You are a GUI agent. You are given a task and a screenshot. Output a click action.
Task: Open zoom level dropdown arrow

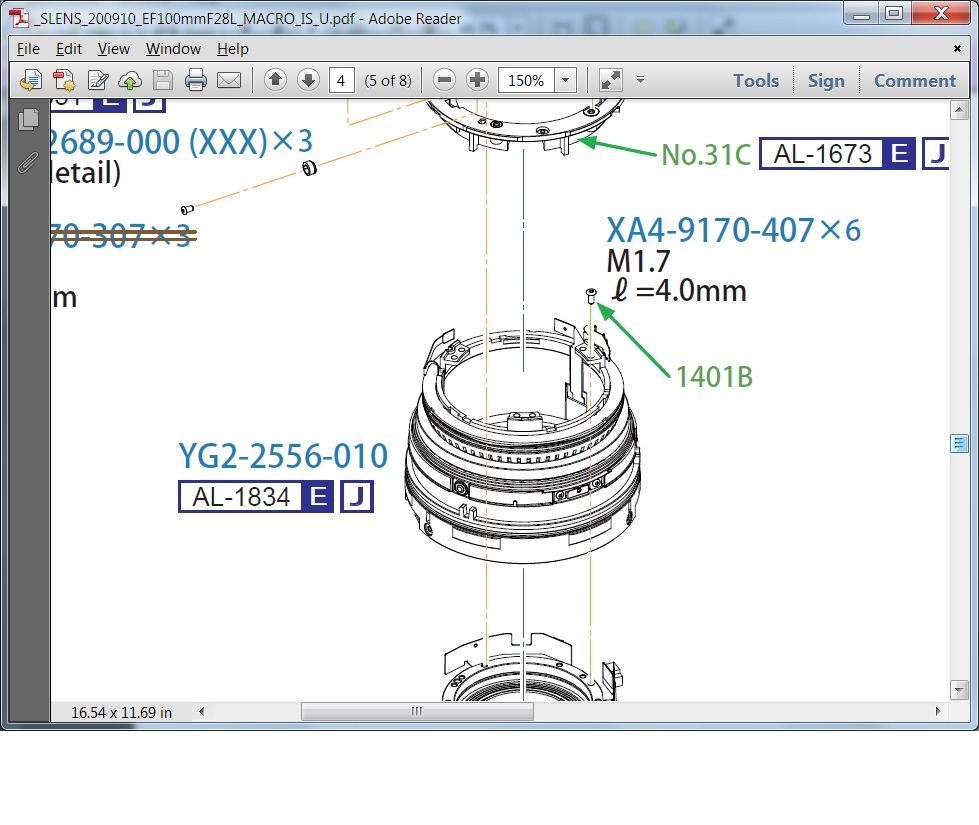[566, 80]
